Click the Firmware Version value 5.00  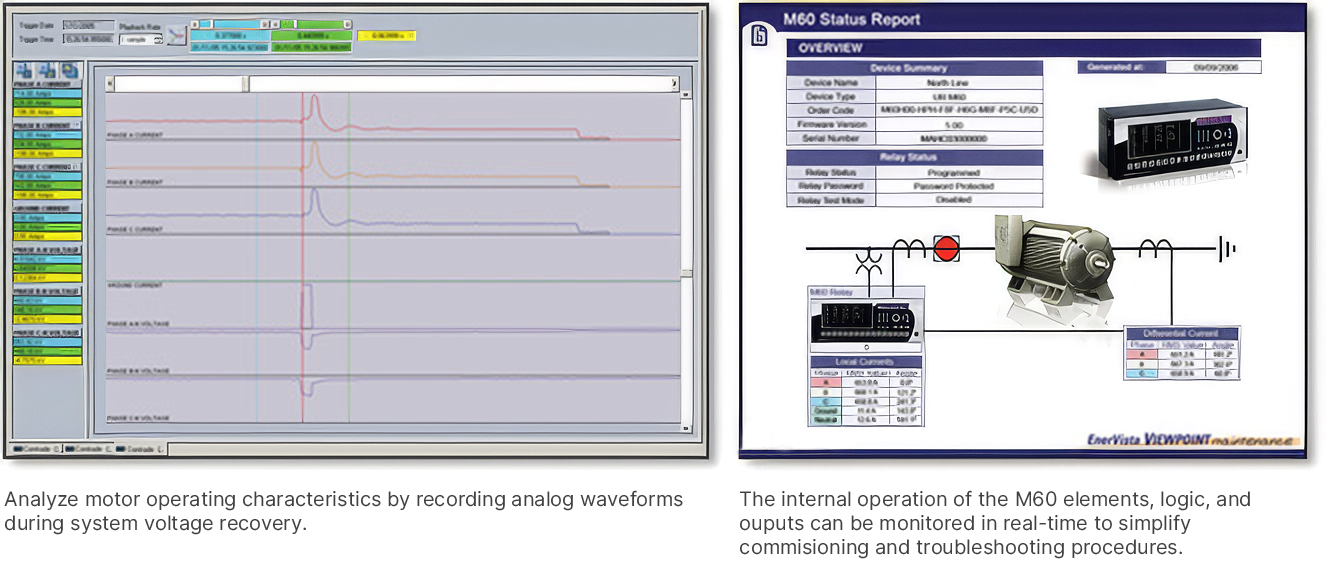tap(960, 125)
